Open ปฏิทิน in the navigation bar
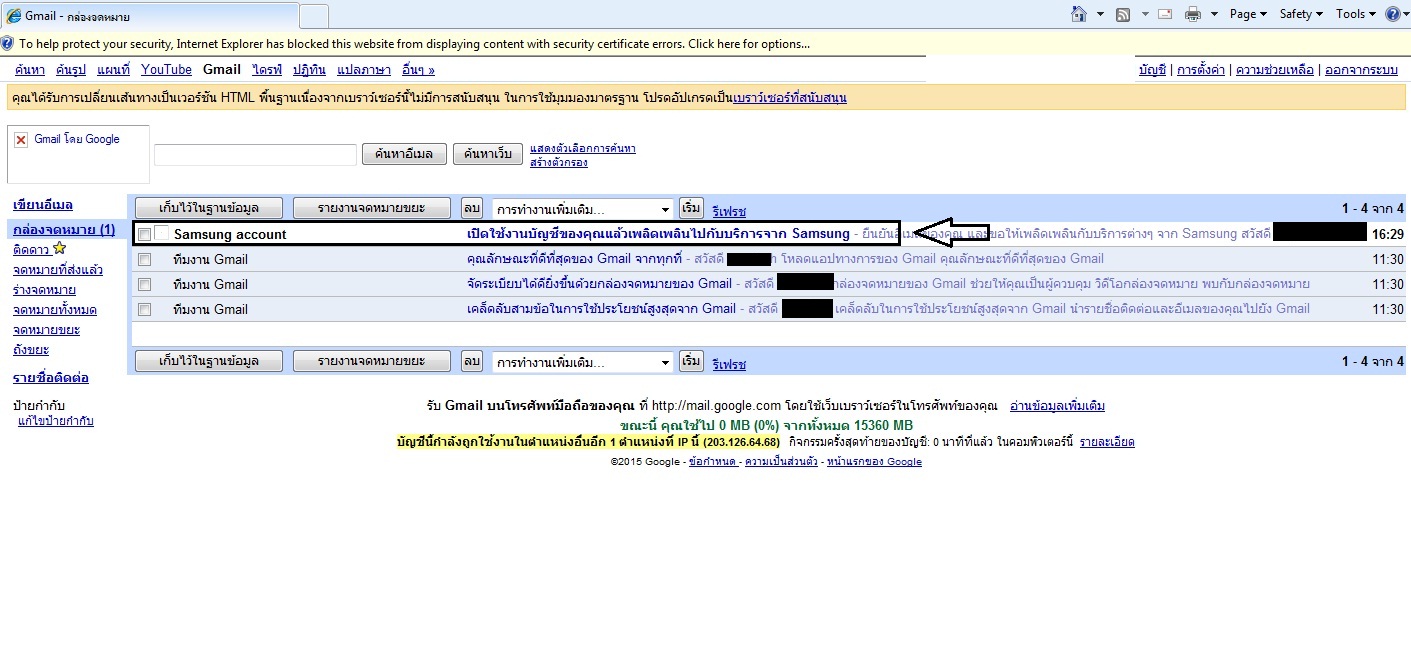Screen dimensions: 1411x667 point(310,70)
